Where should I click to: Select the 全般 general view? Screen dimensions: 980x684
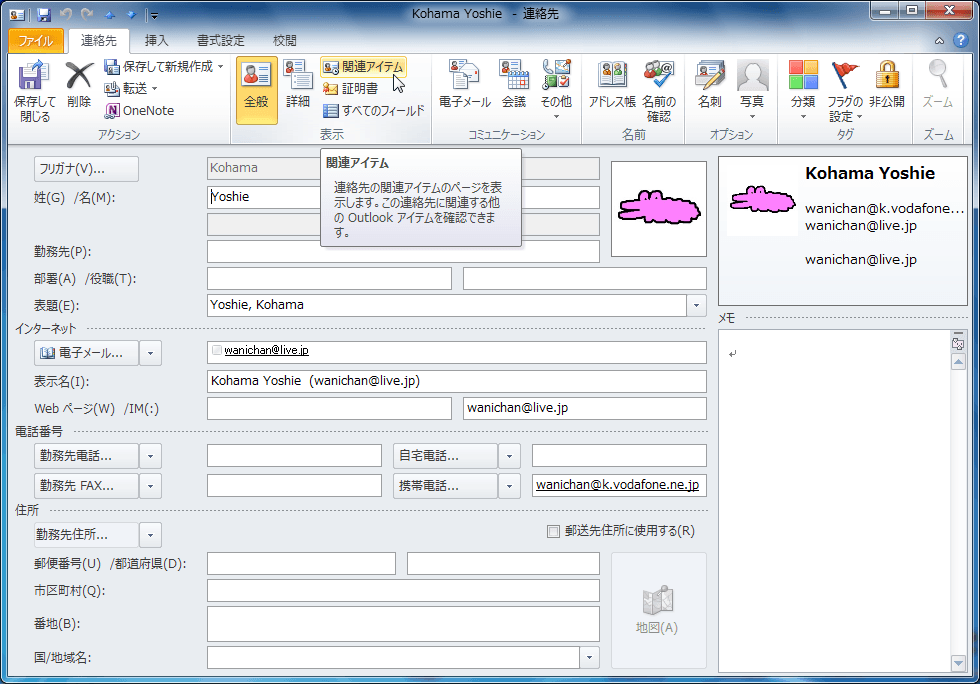[257, 91]
